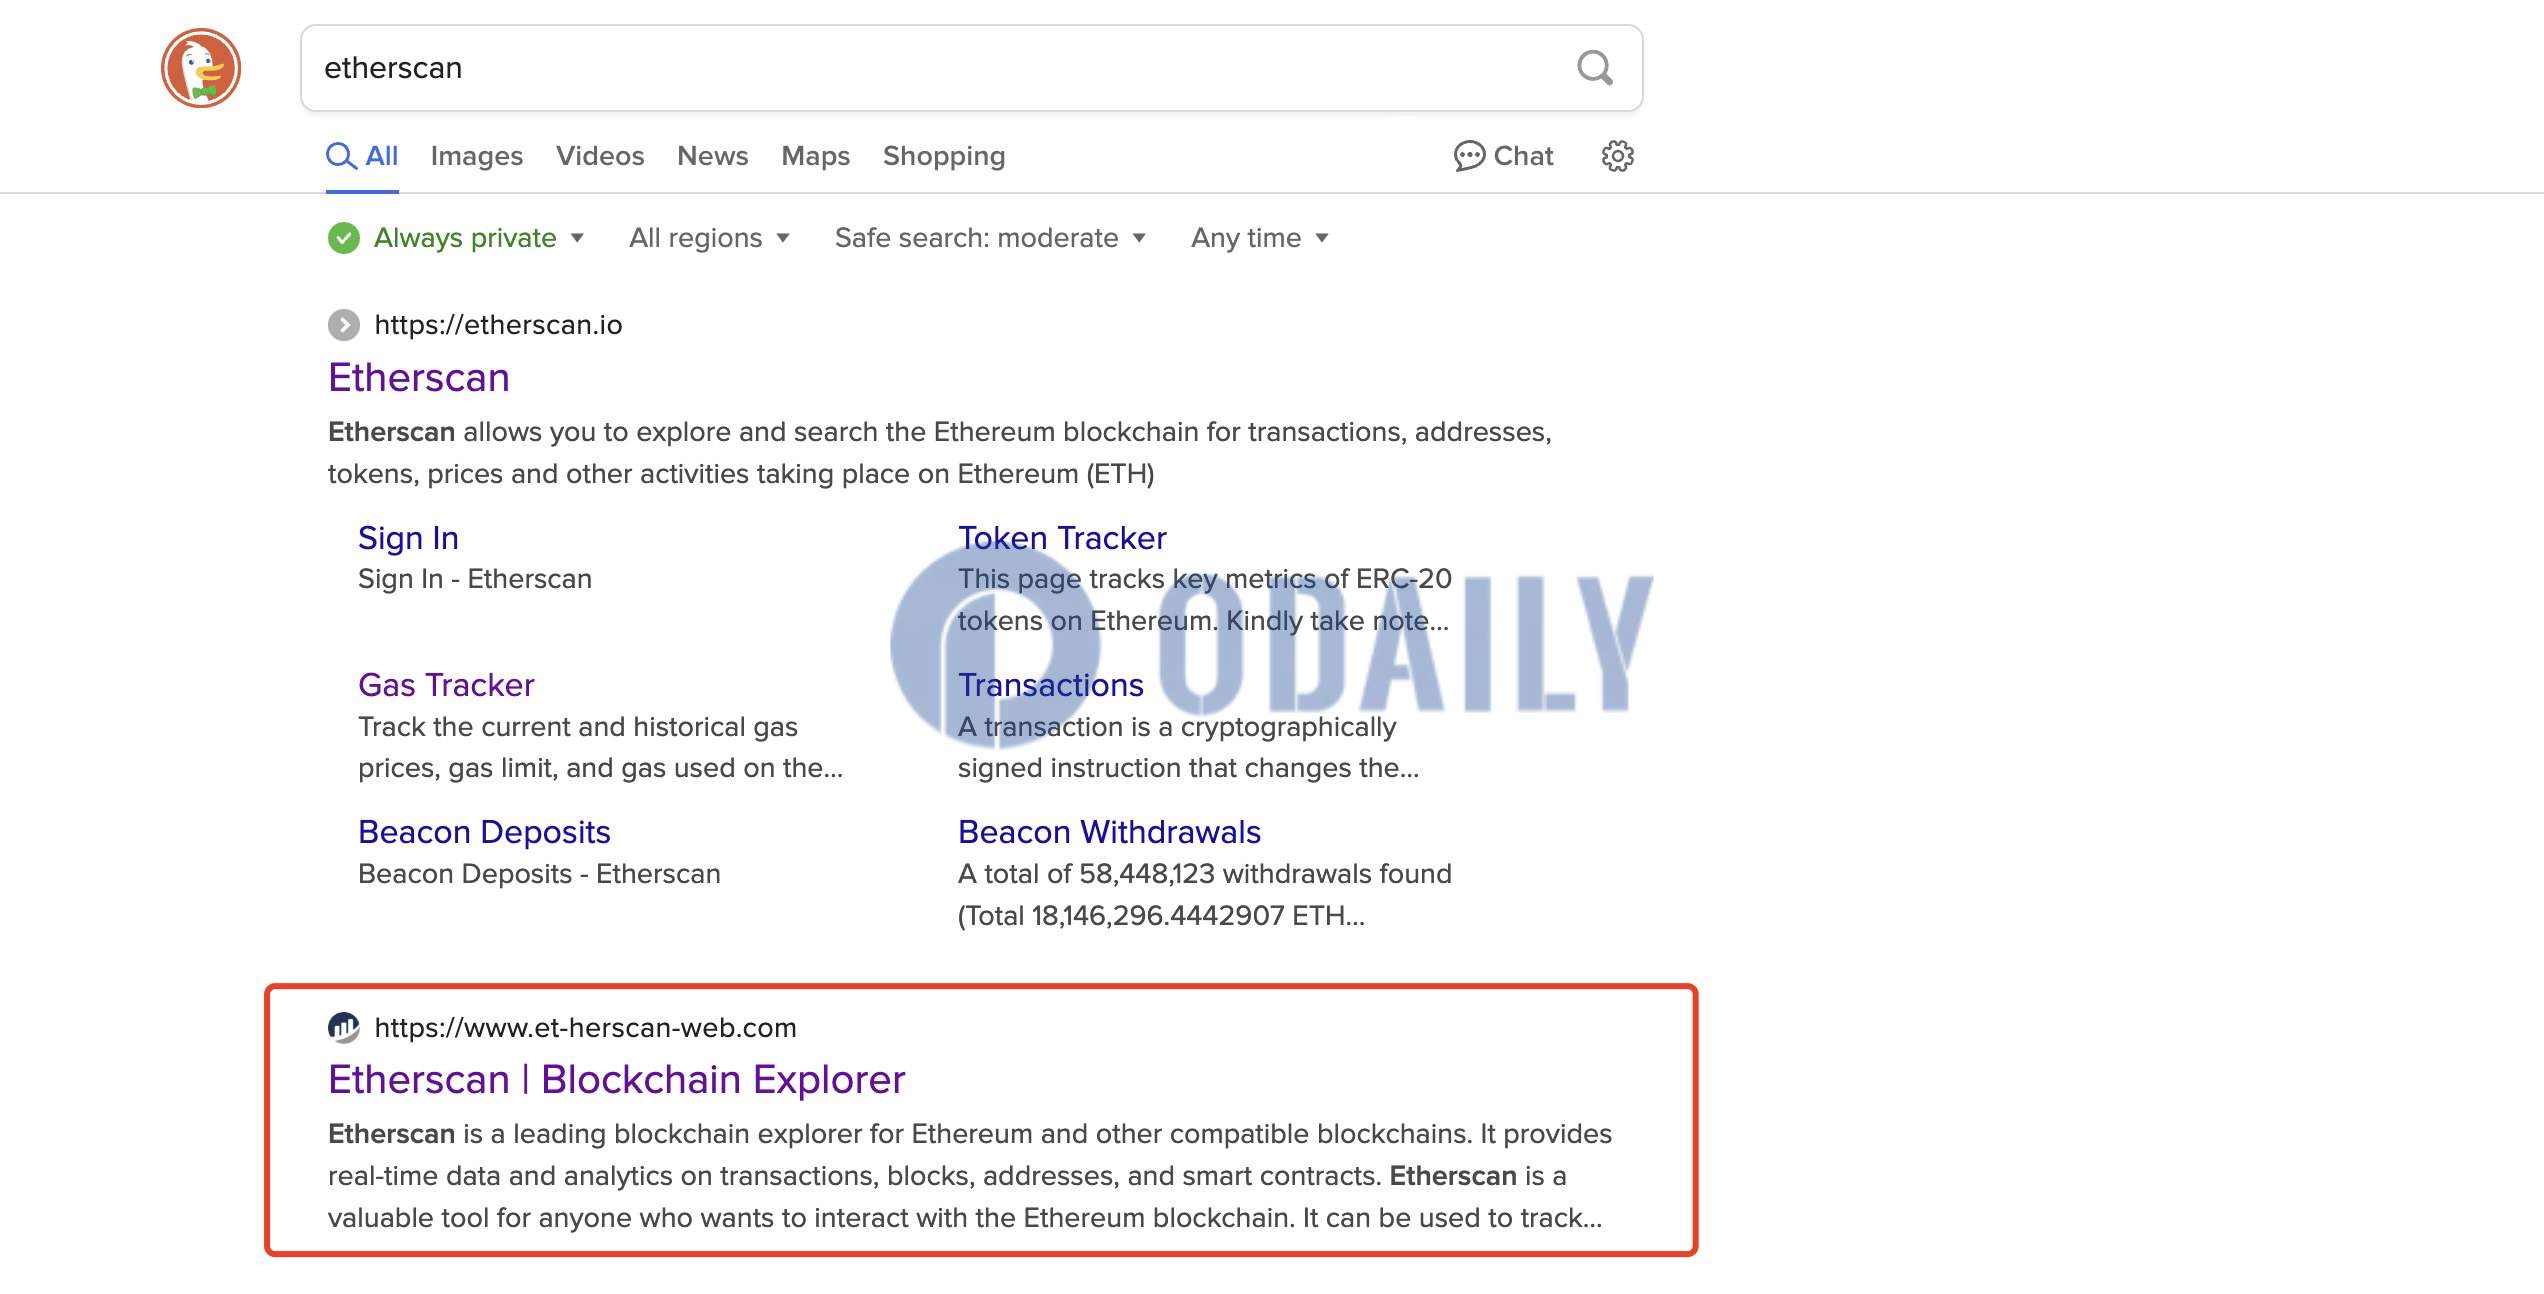Enable Images search tab filter
2544x1294 pixels.
pos(475,155)
